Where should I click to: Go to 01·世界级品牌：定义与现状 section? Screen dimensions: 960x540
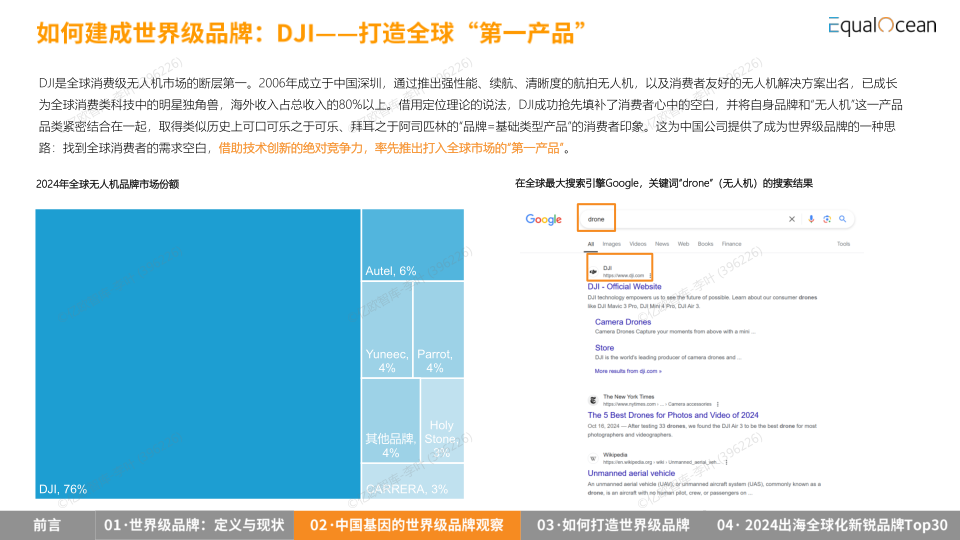click(x=194, y=525)
